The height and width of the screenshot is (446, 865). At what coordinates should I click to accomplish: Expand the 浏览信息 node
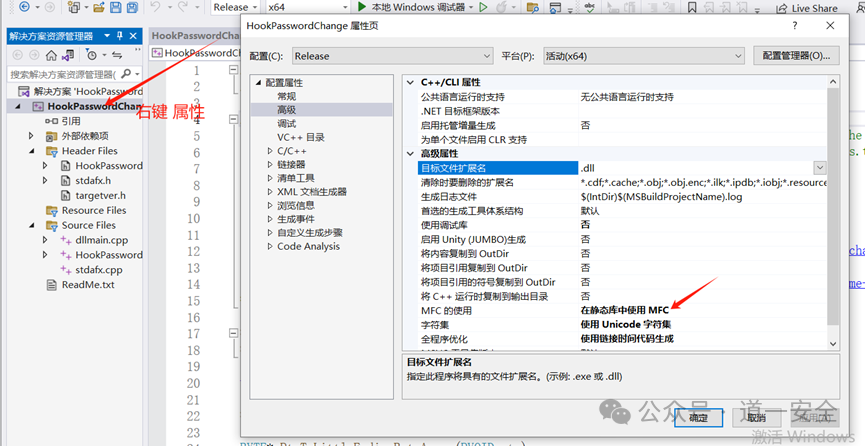point(270,205)
